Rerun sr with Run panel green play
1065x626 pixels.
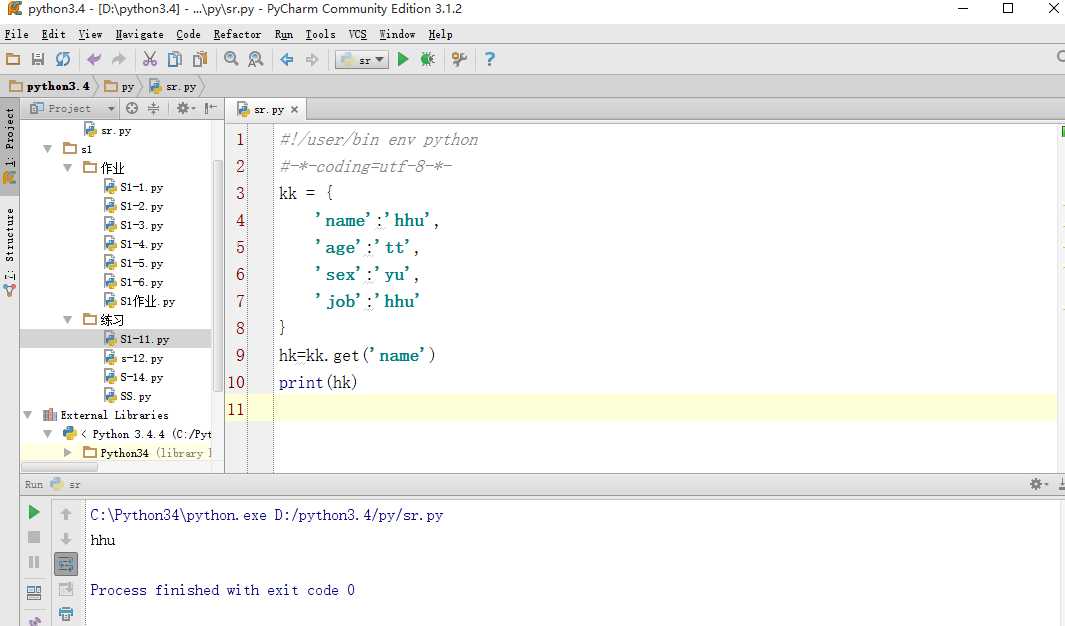coord(34,513)
